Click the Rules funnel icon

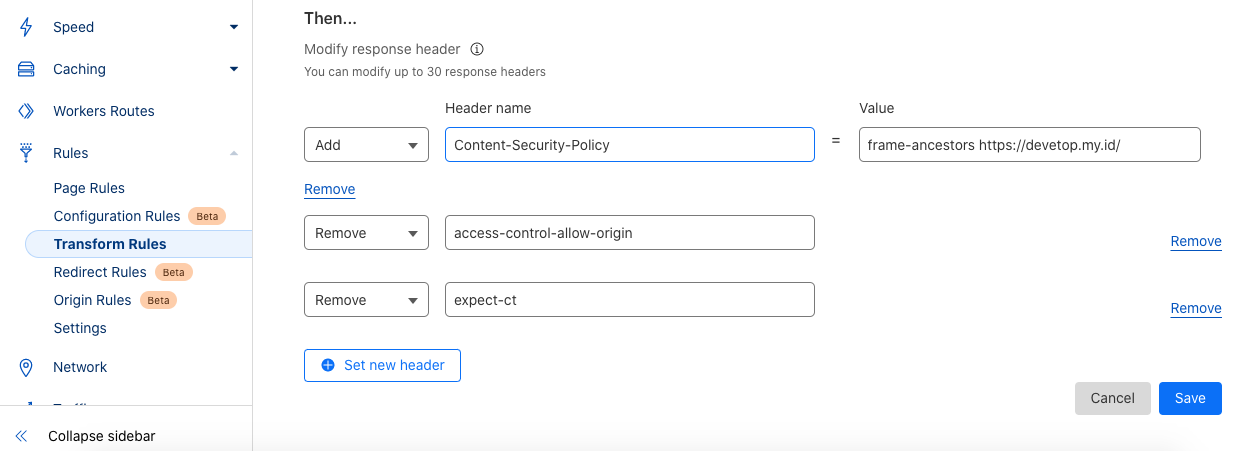point(26,153)
